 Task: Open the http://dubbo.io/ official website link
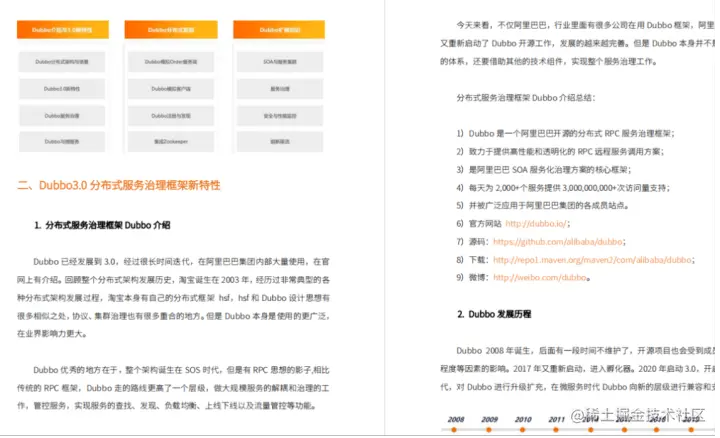tap(536, 224)
